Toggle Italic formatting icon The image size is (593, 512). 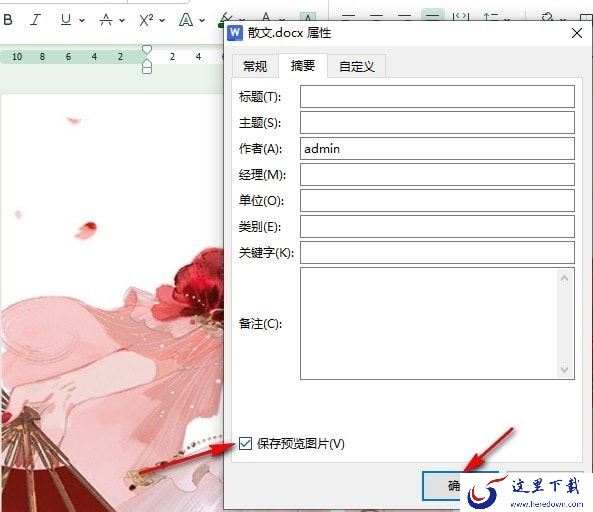[36, 19]
